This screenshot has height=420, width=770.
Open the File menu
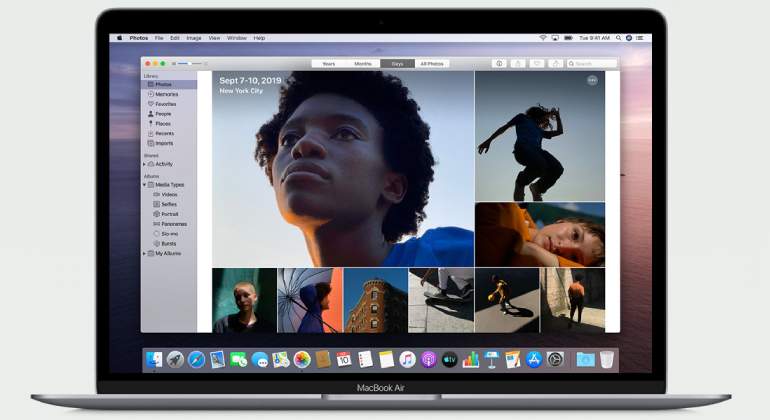tap(159, 38)
